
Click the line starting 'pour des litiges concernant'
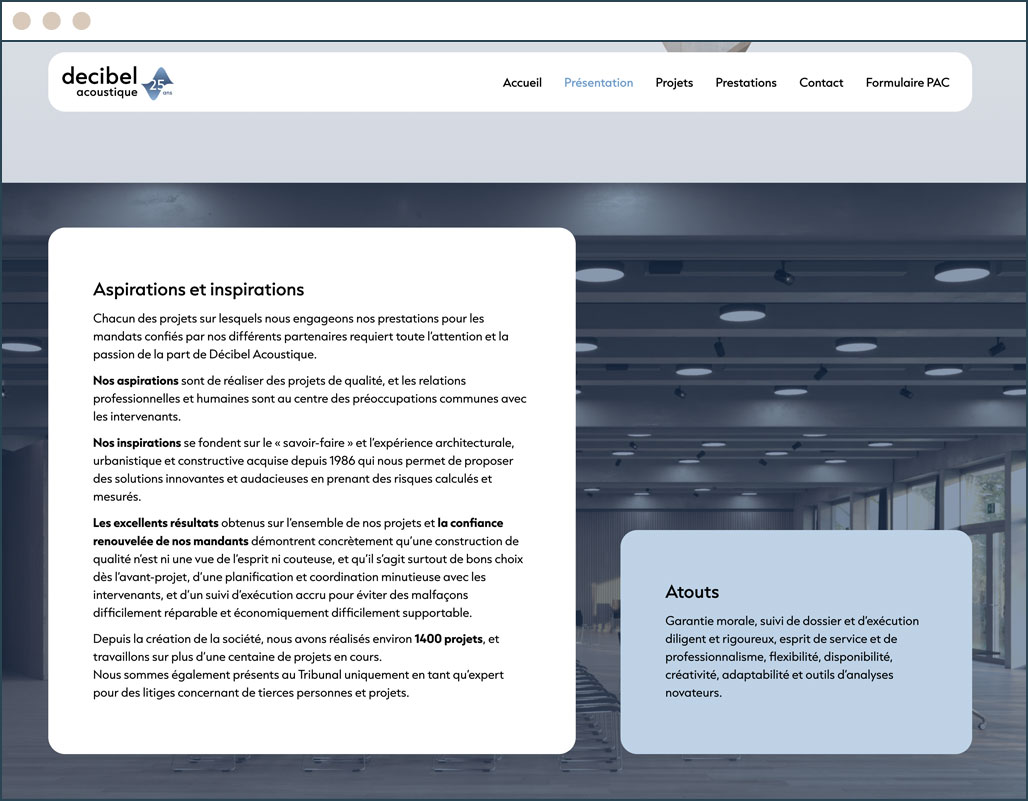click(251, 693)
